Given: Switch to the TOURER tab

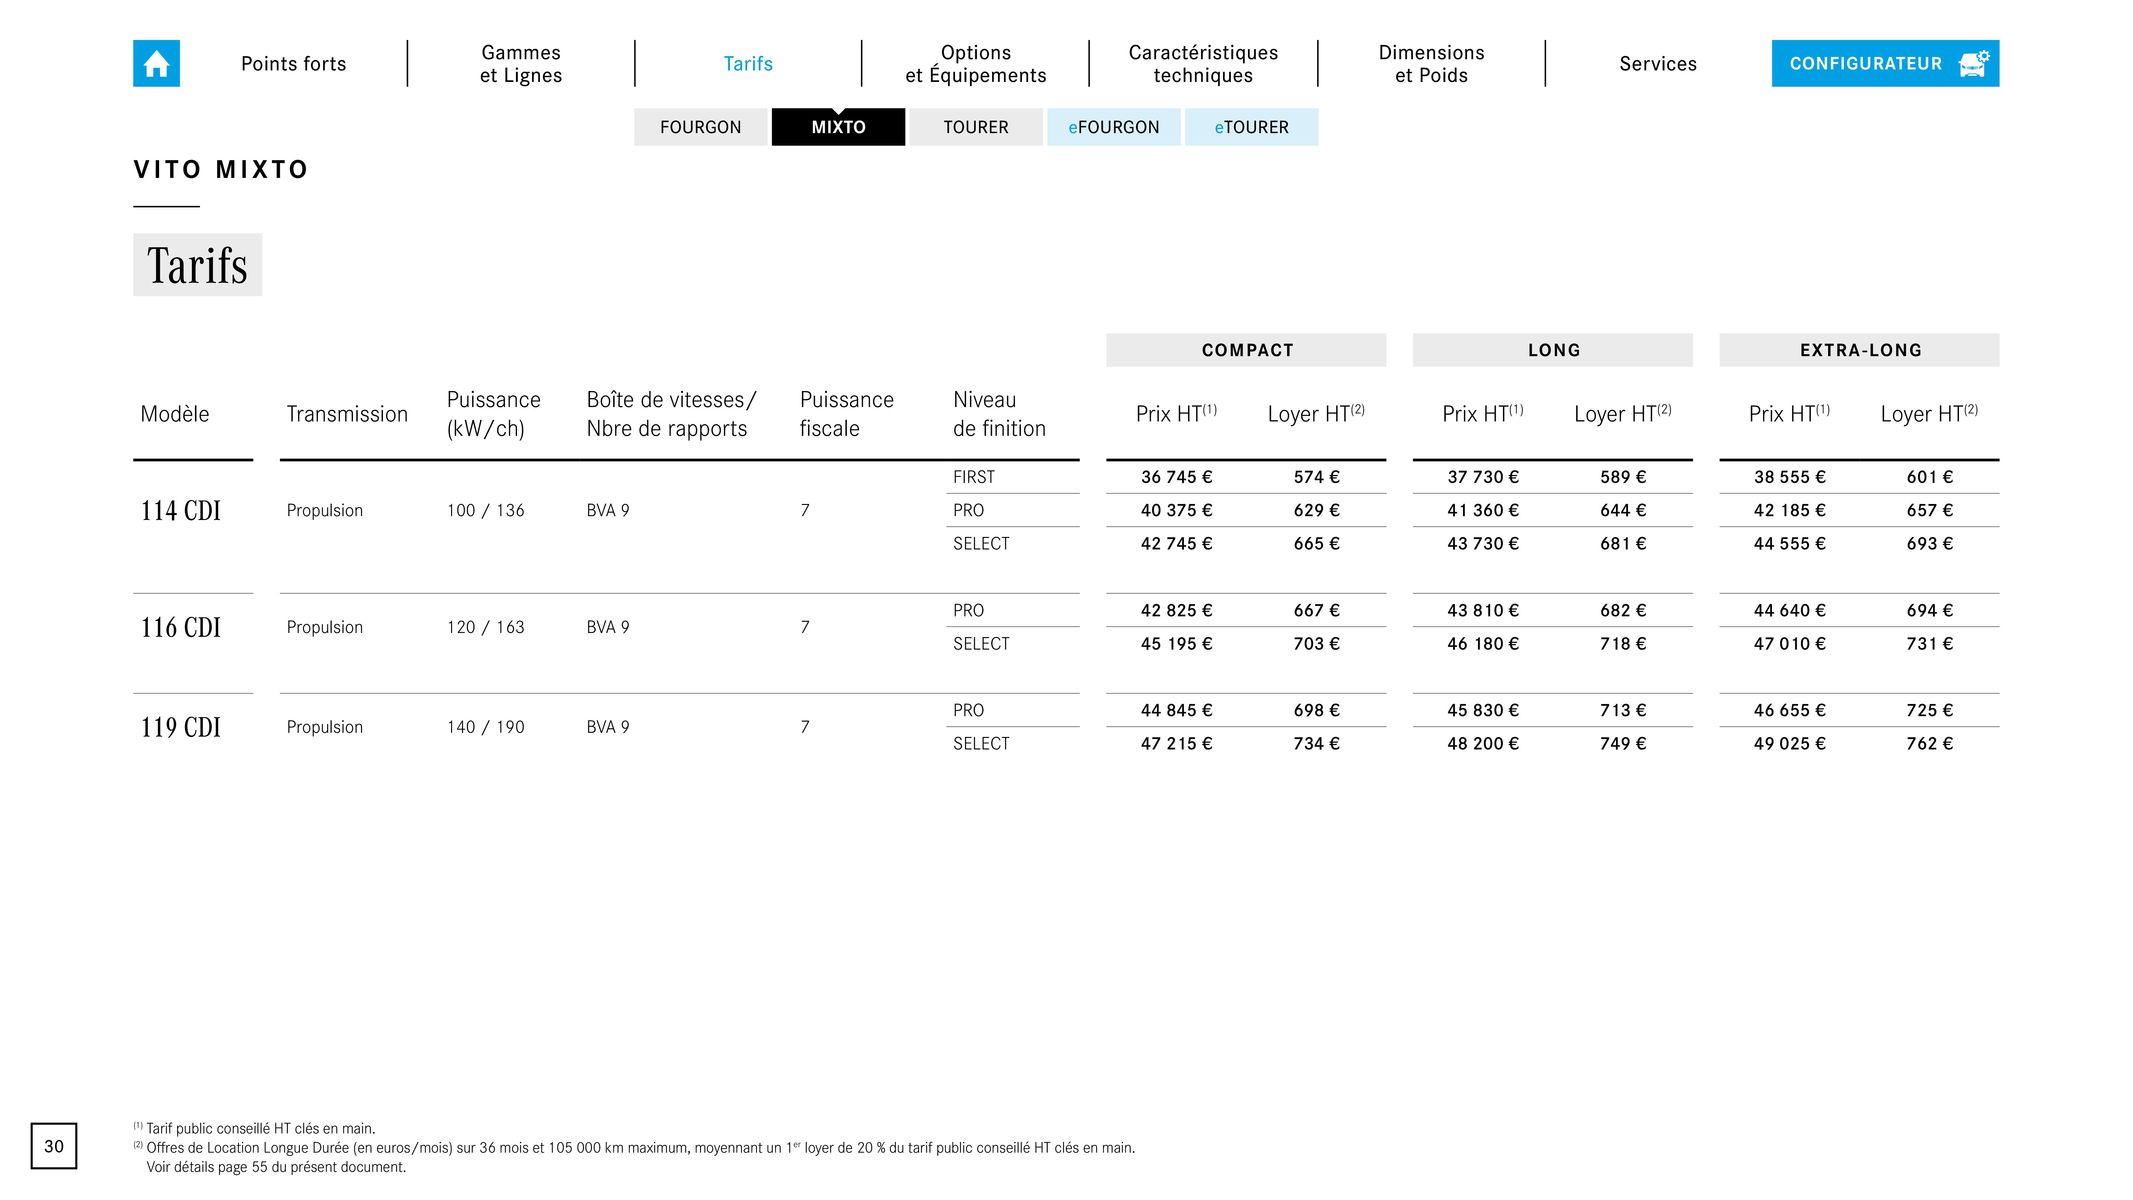Looking at the screenshot, I should pyautogui.click(x=976, y=127).
